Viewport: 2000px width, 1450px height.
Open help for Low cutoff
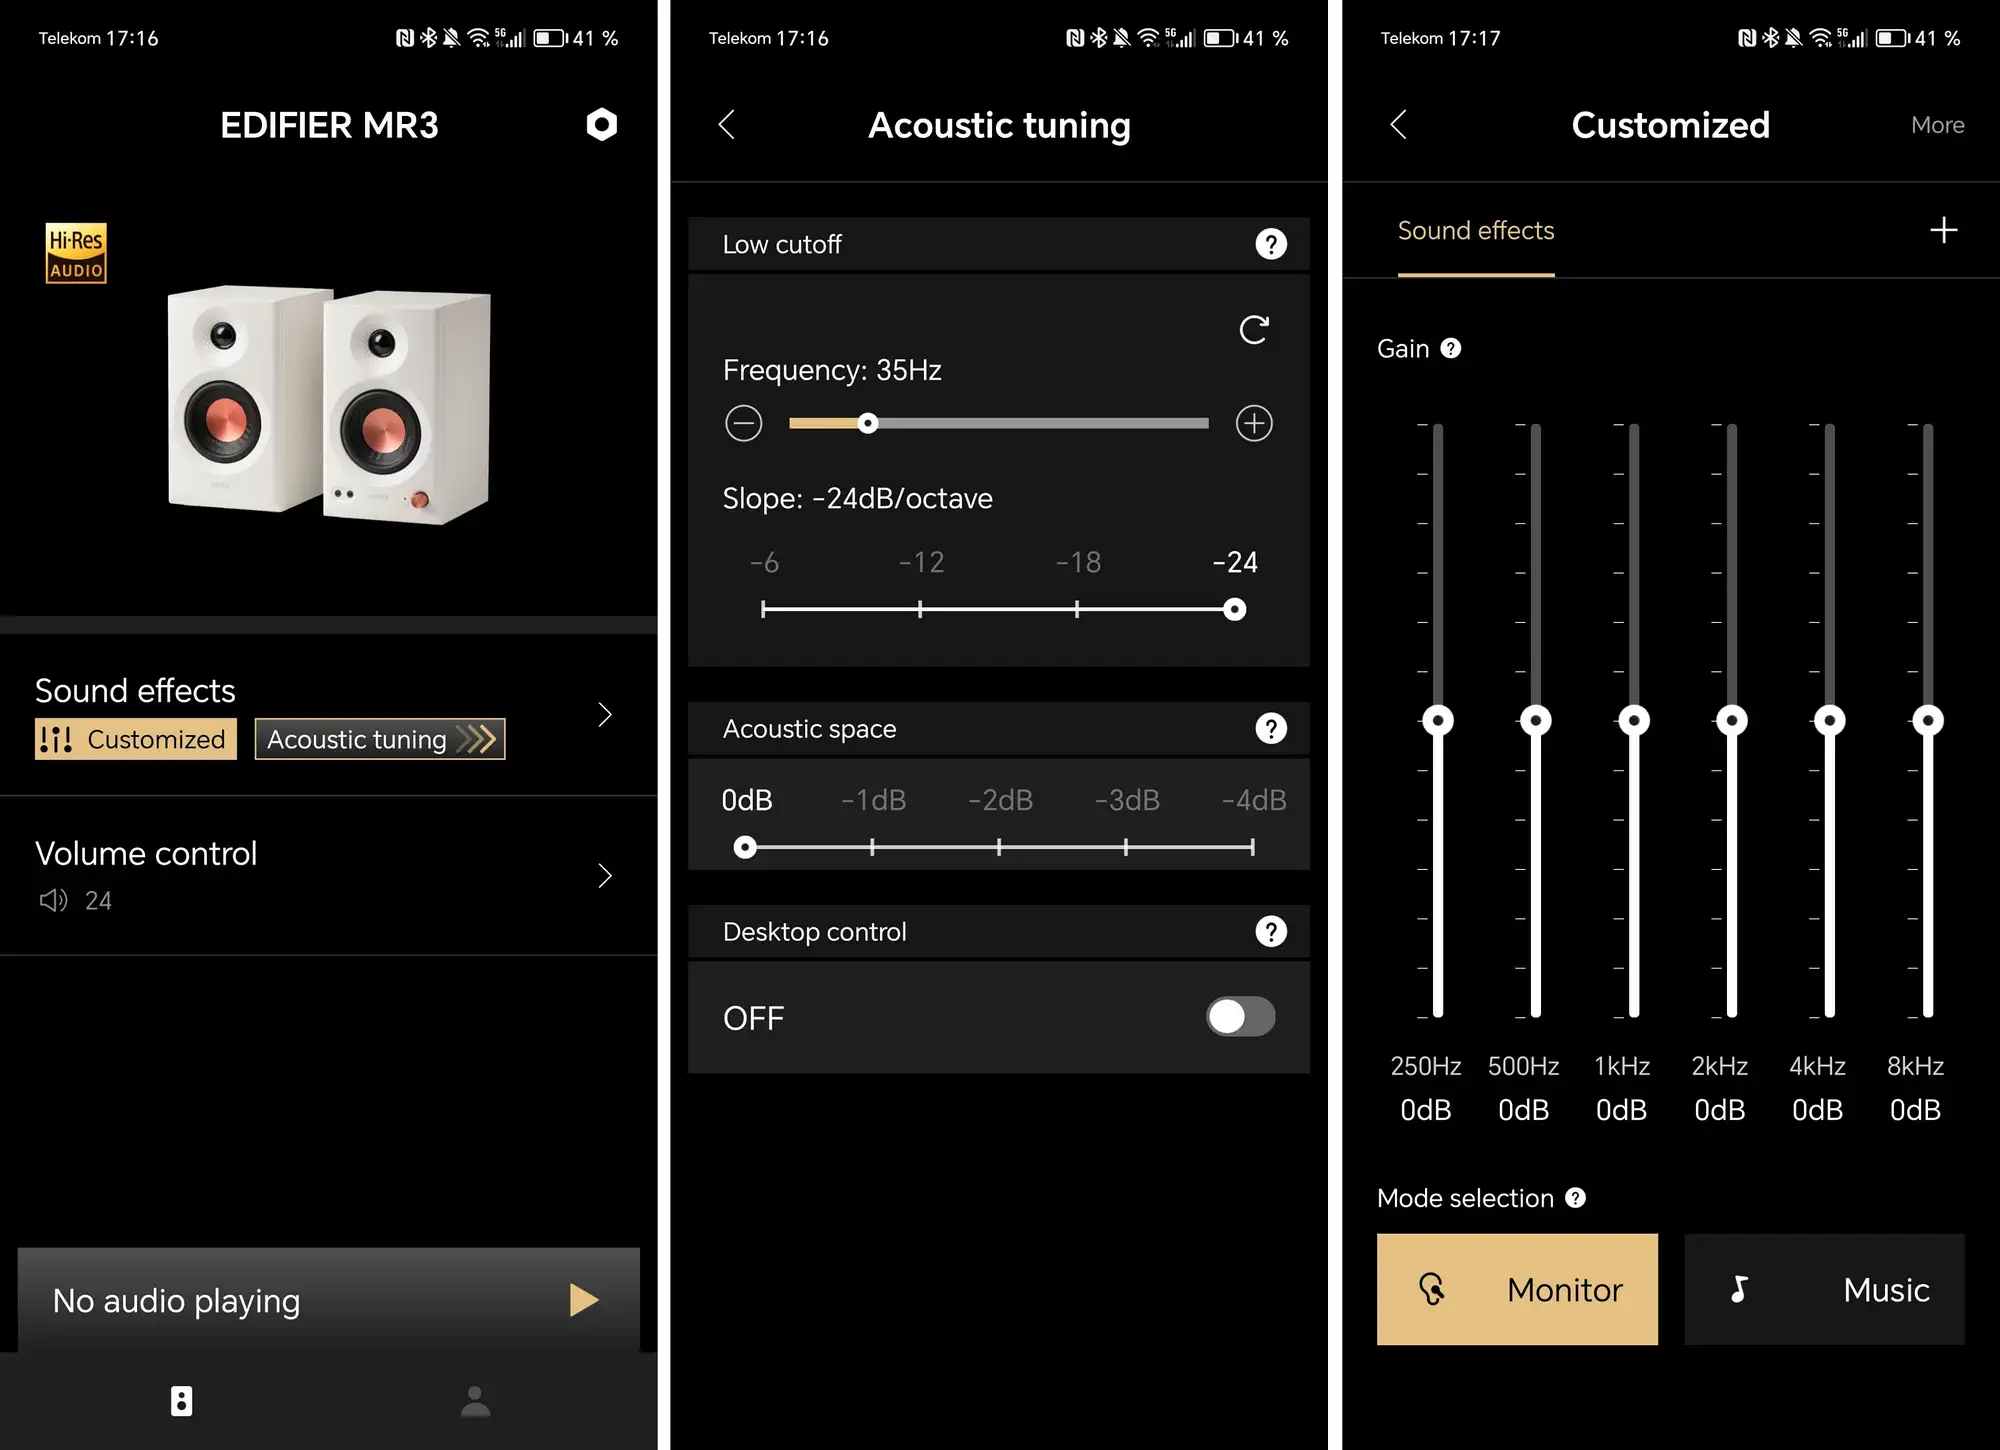(1271, 244)
